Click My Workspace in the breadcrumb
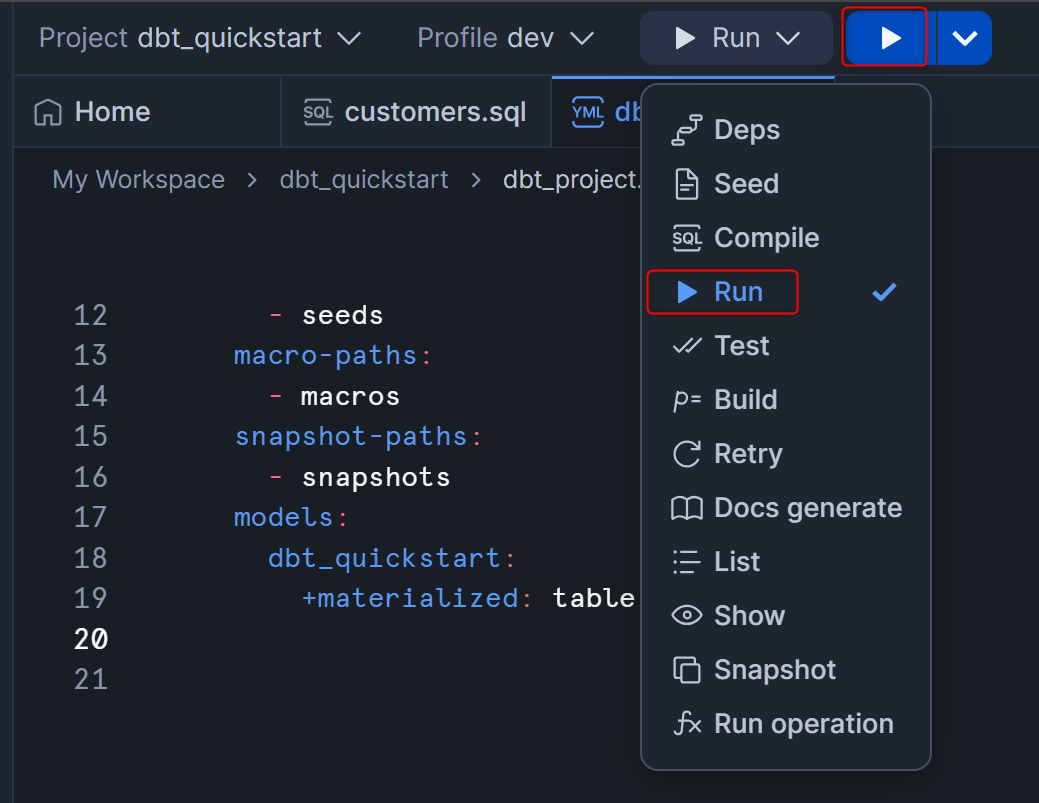The height and width of the screenshot is (803, 1039). (138, 180)
